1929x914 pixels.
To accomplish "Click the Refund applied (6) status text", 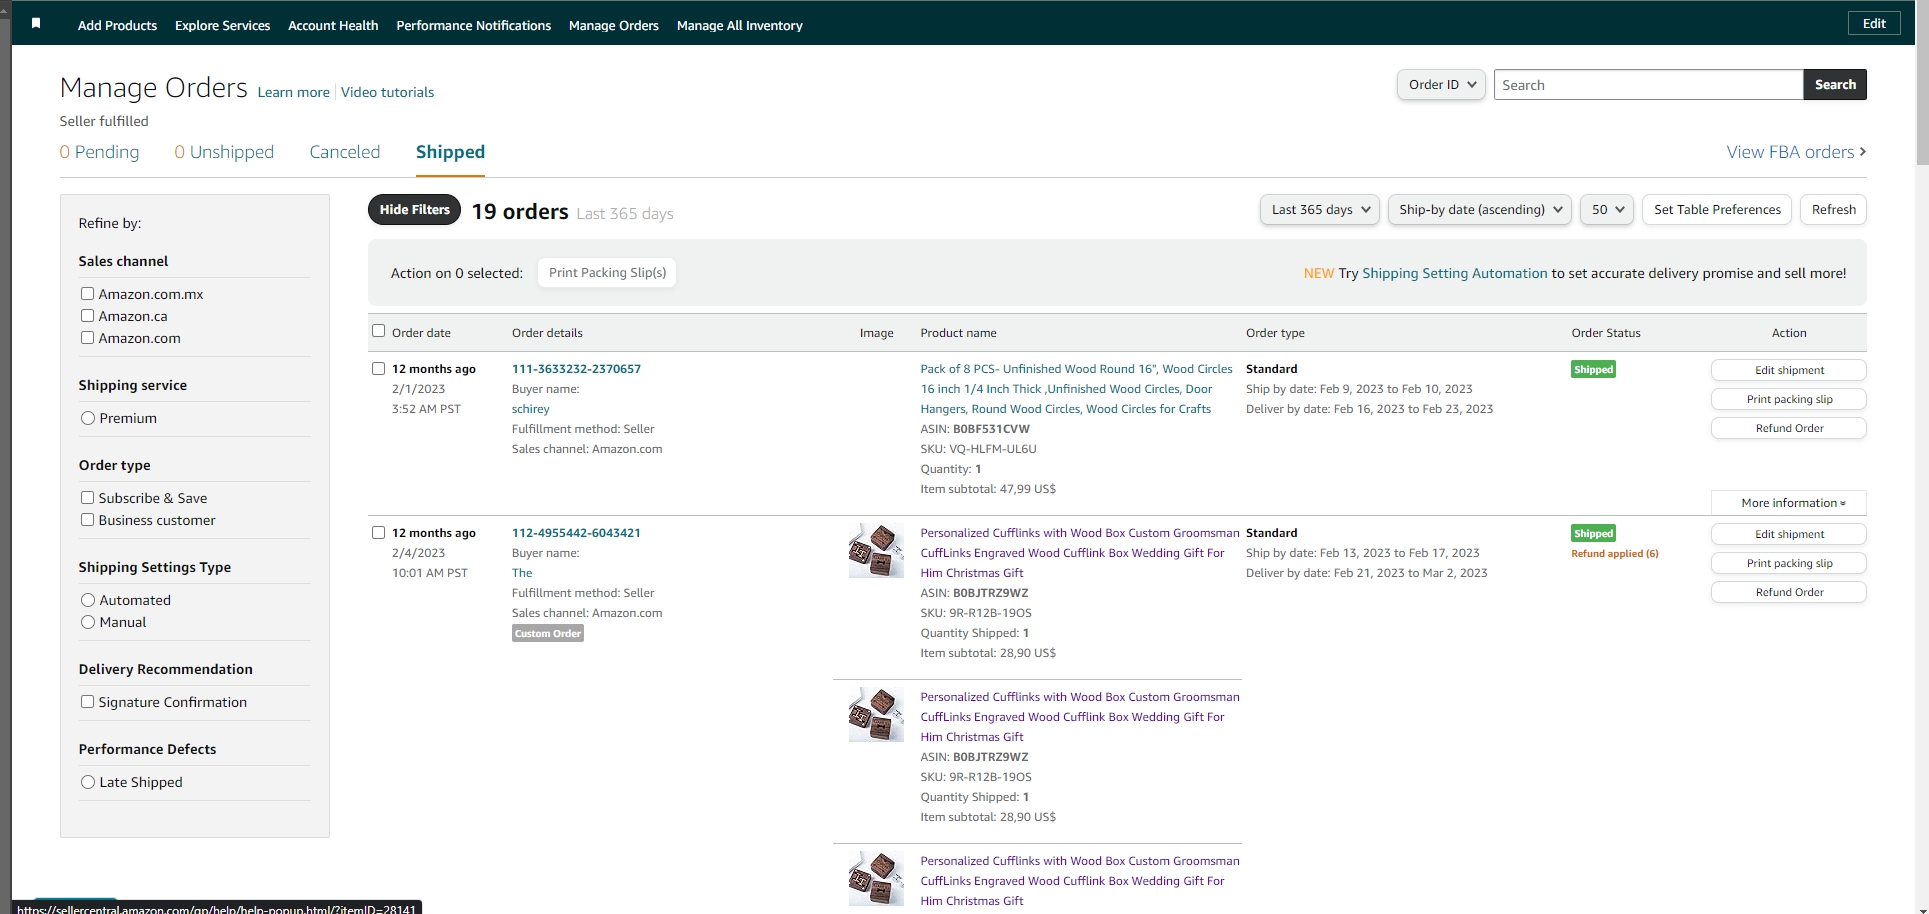I will (x=1615, y=554).
